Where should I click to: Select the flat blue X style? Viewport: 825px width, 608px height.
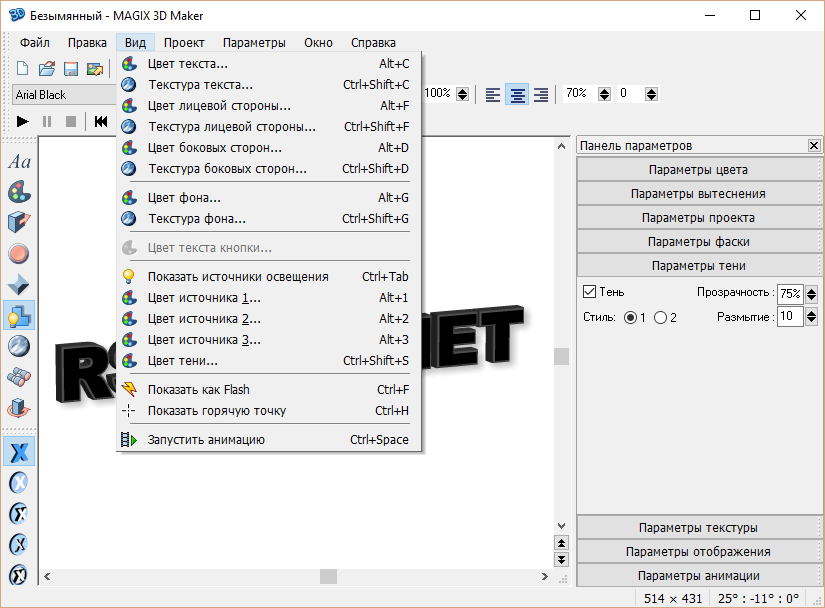19,451
